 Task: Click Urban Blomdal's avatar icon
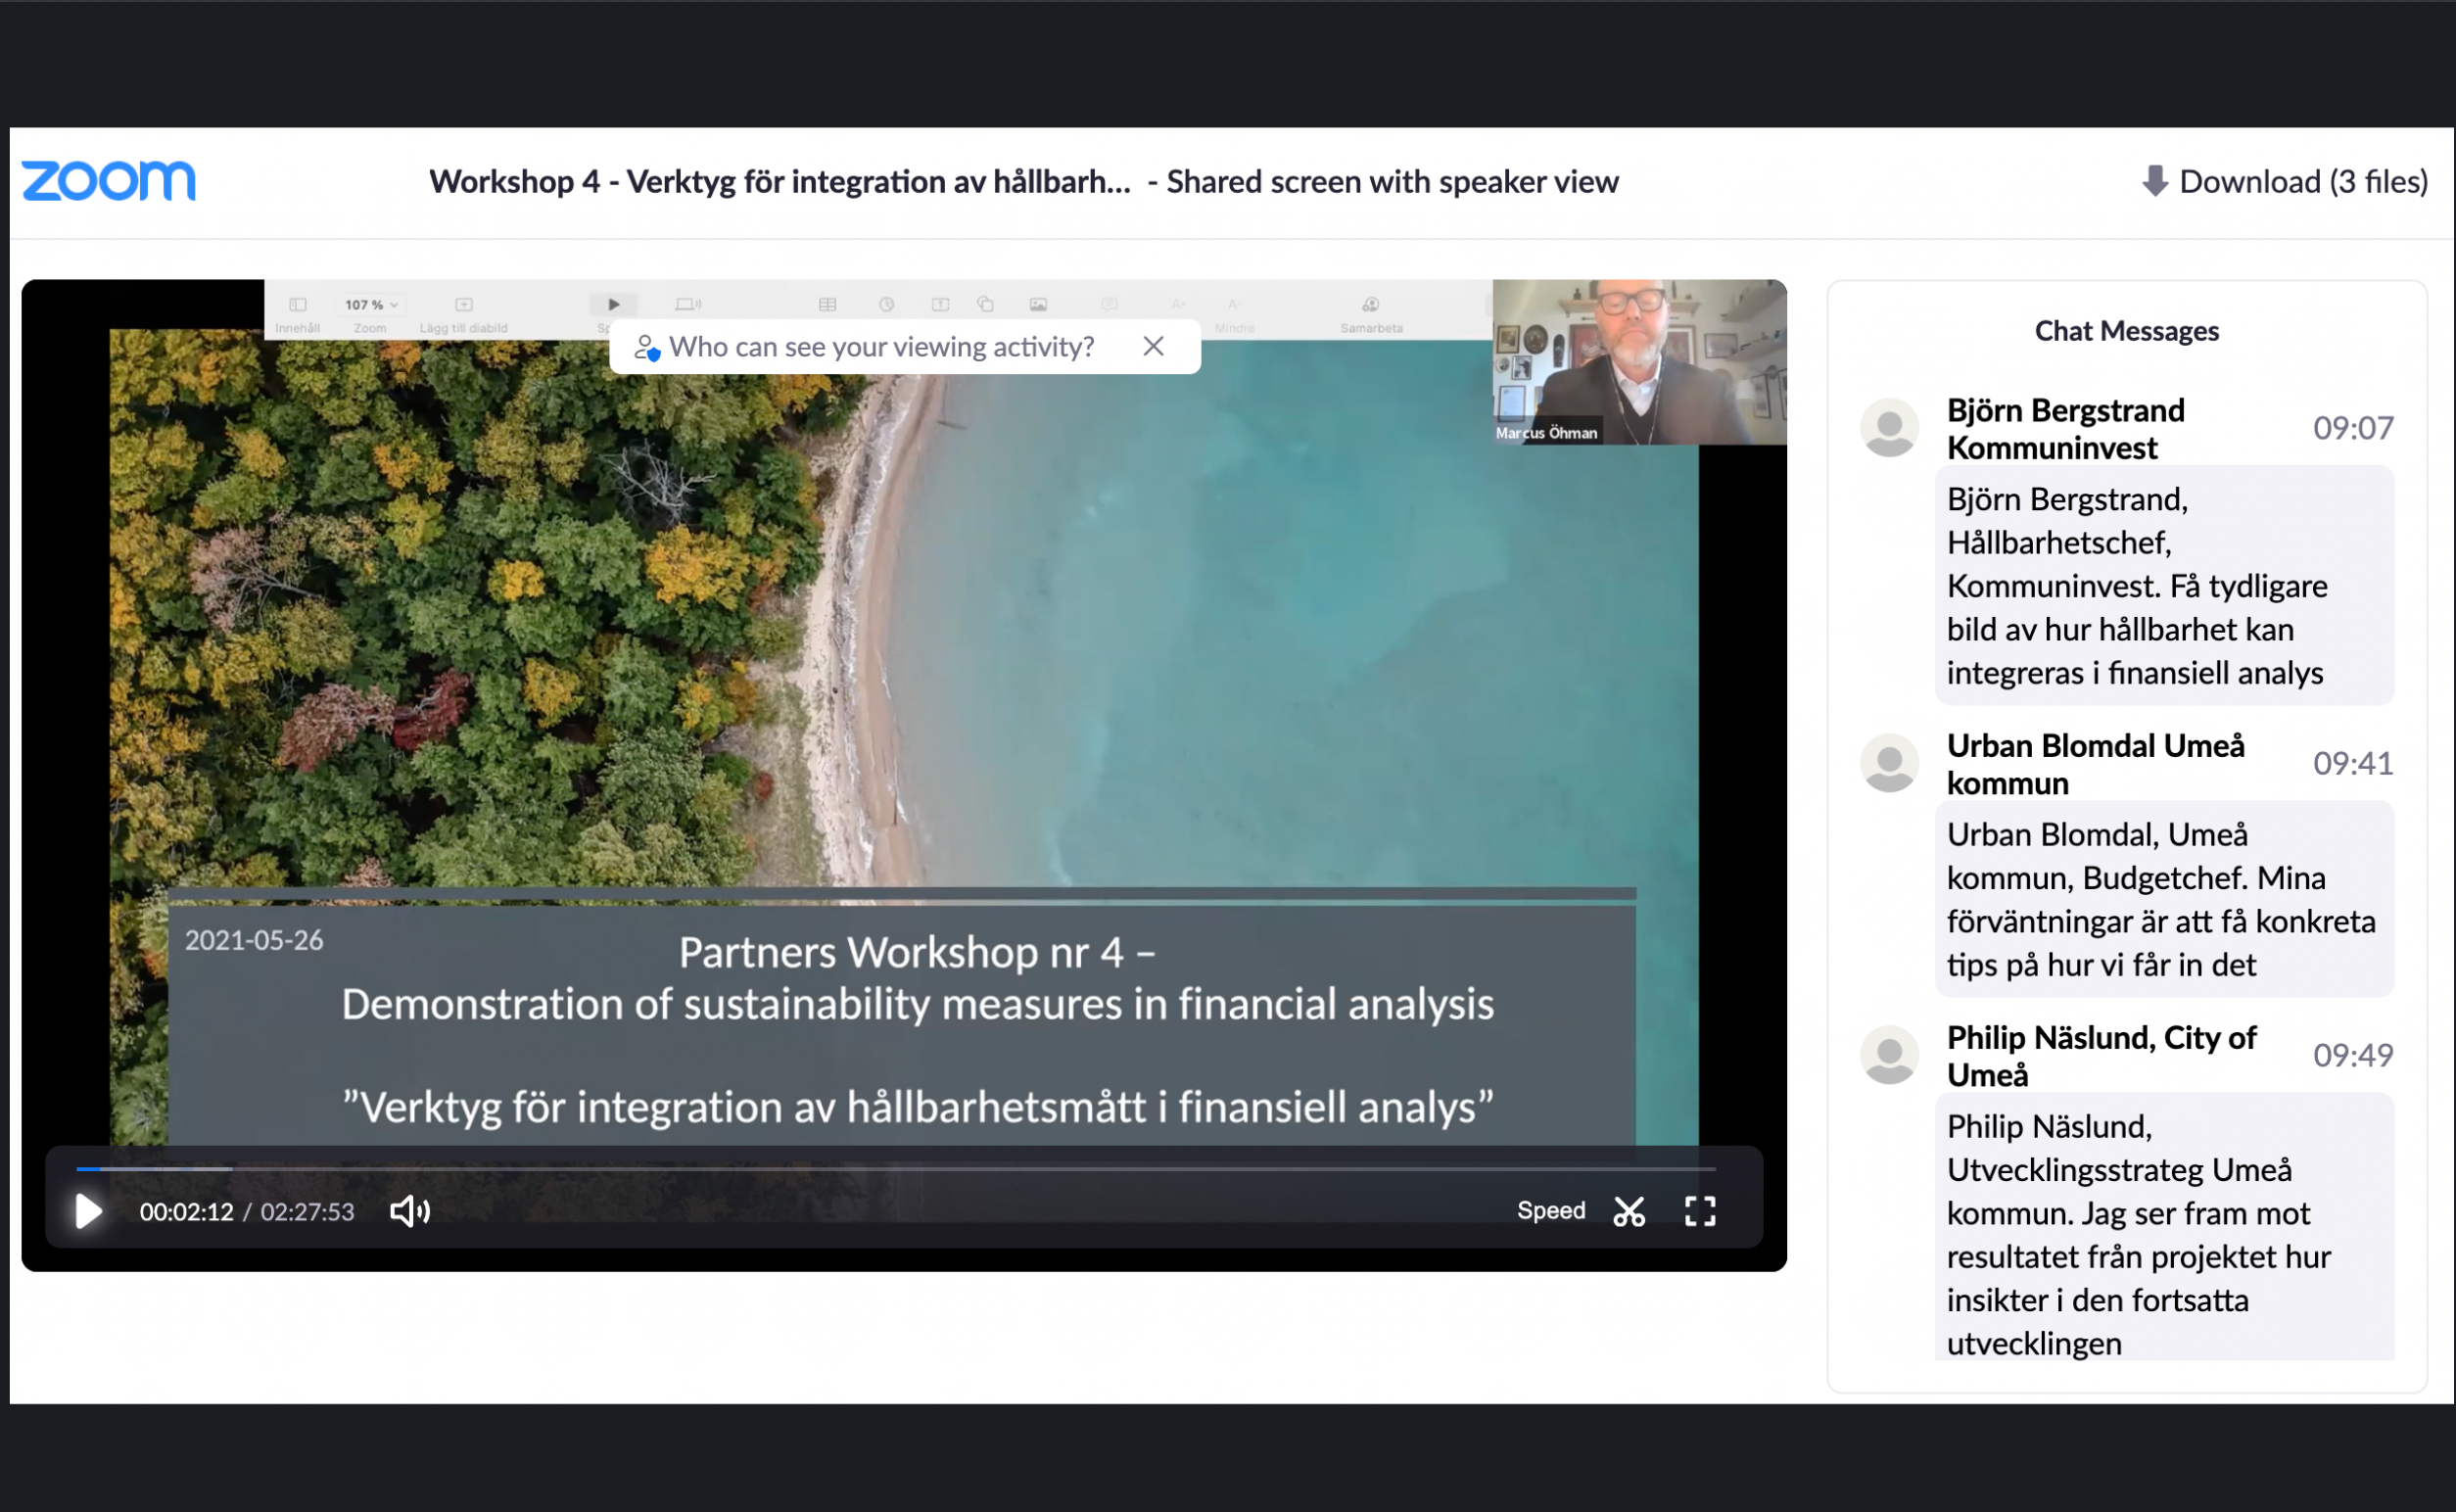coord(1888,763)
